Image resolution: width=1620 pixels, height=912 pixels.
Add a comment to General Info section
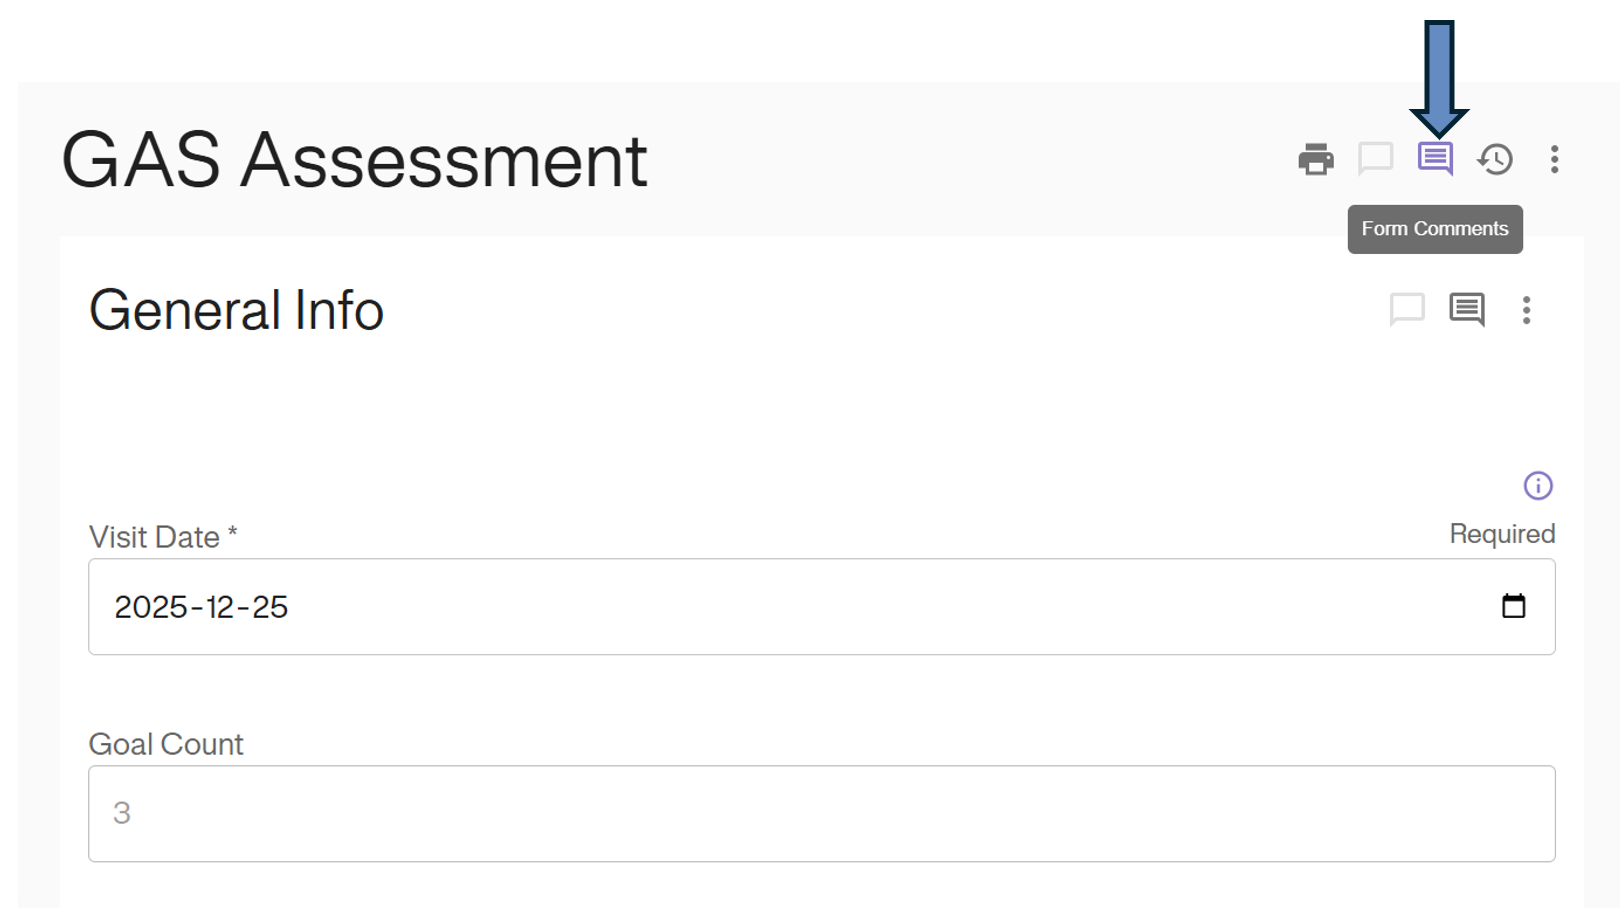1406,309
